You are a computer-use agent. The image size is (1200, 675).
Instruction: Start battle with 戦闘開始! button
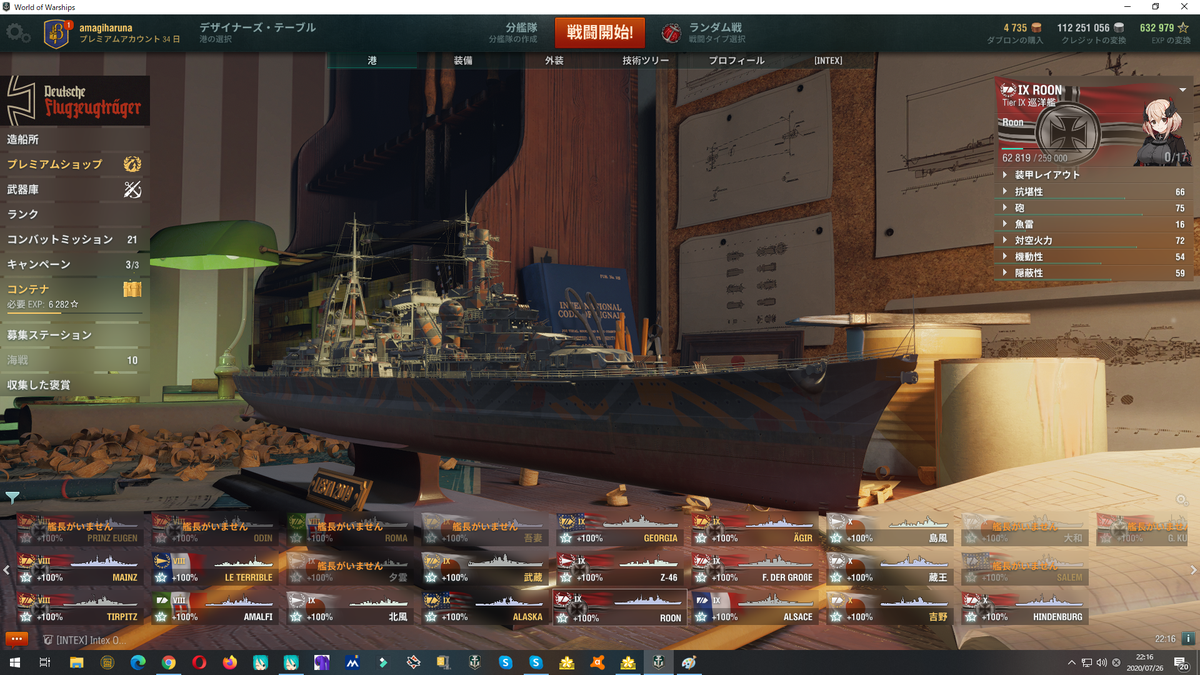point(600,32)
